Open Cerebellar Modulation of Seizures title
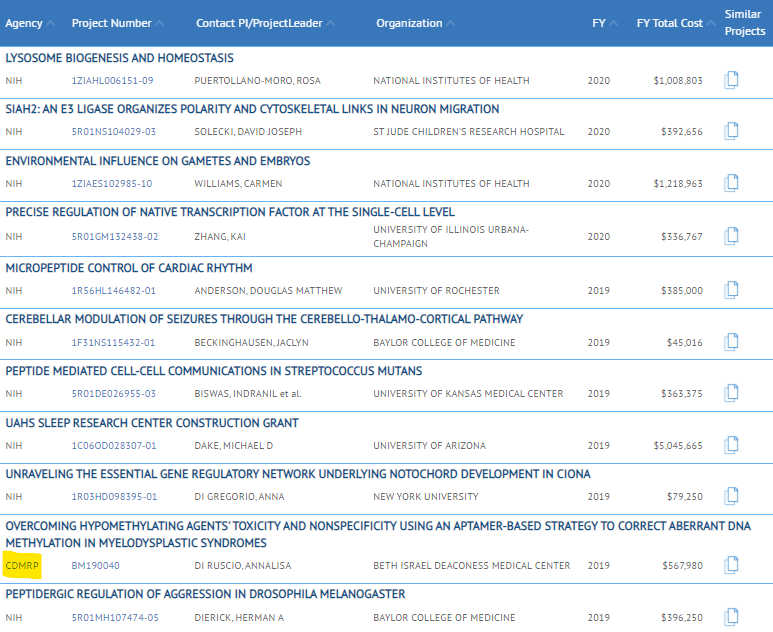 click(264, 319)
